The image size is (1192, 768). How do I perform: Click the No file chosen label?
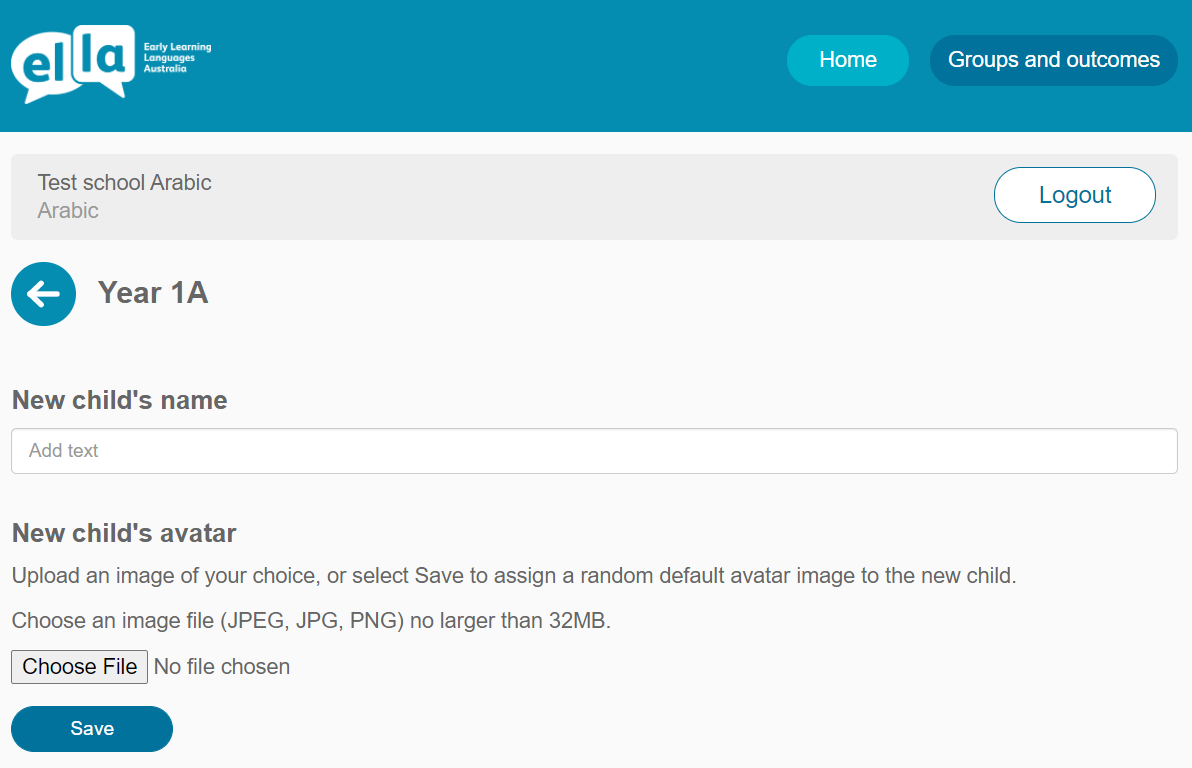click(222, 667)
